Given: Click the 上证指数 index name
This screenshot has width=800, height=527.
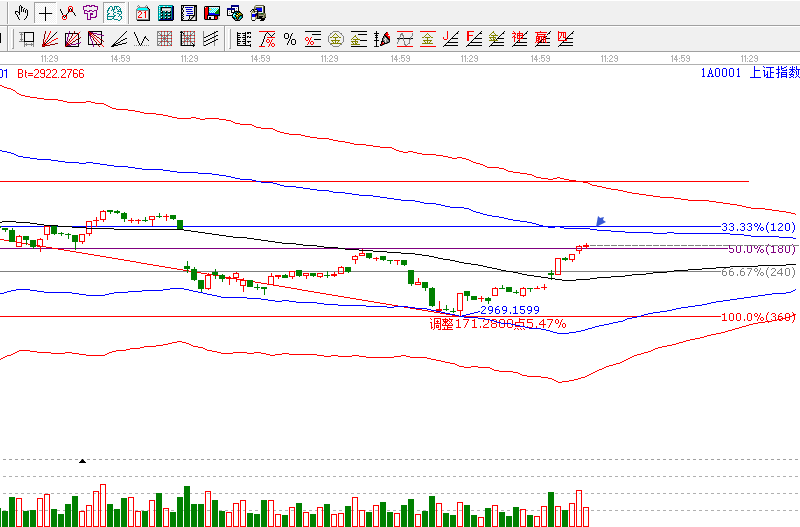Looking at the screenshot, I should click(774, 72).
